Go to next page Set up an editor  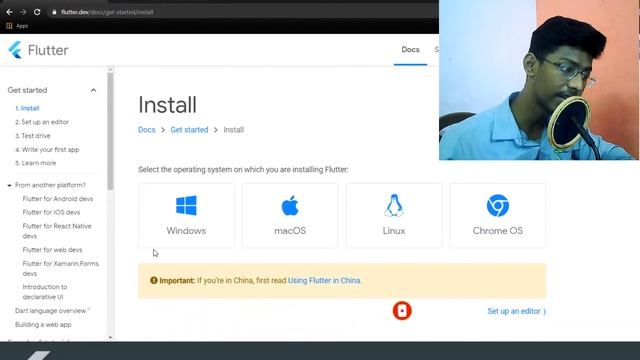(x=516, y=311)
